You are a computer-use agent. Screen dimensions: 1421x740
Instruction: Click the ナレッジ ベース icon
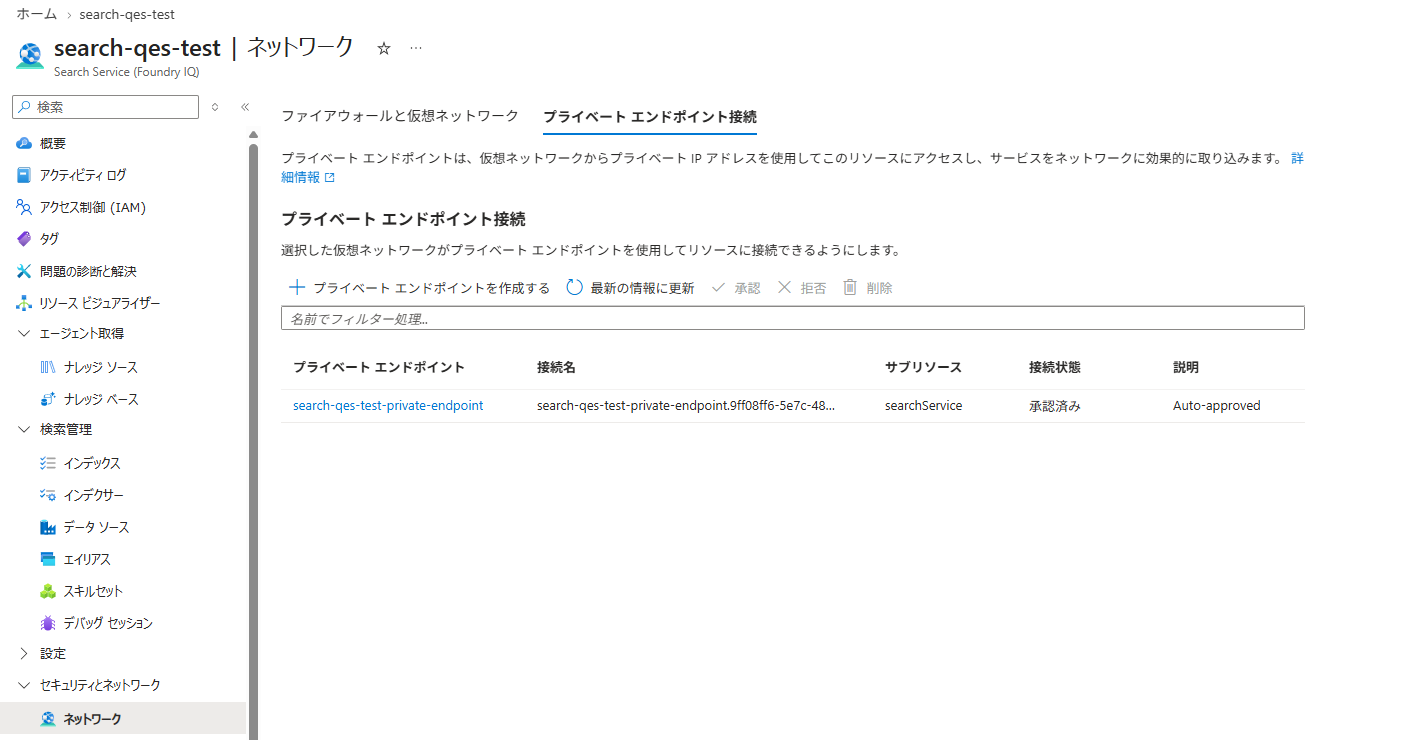click(x=47, y=399)
